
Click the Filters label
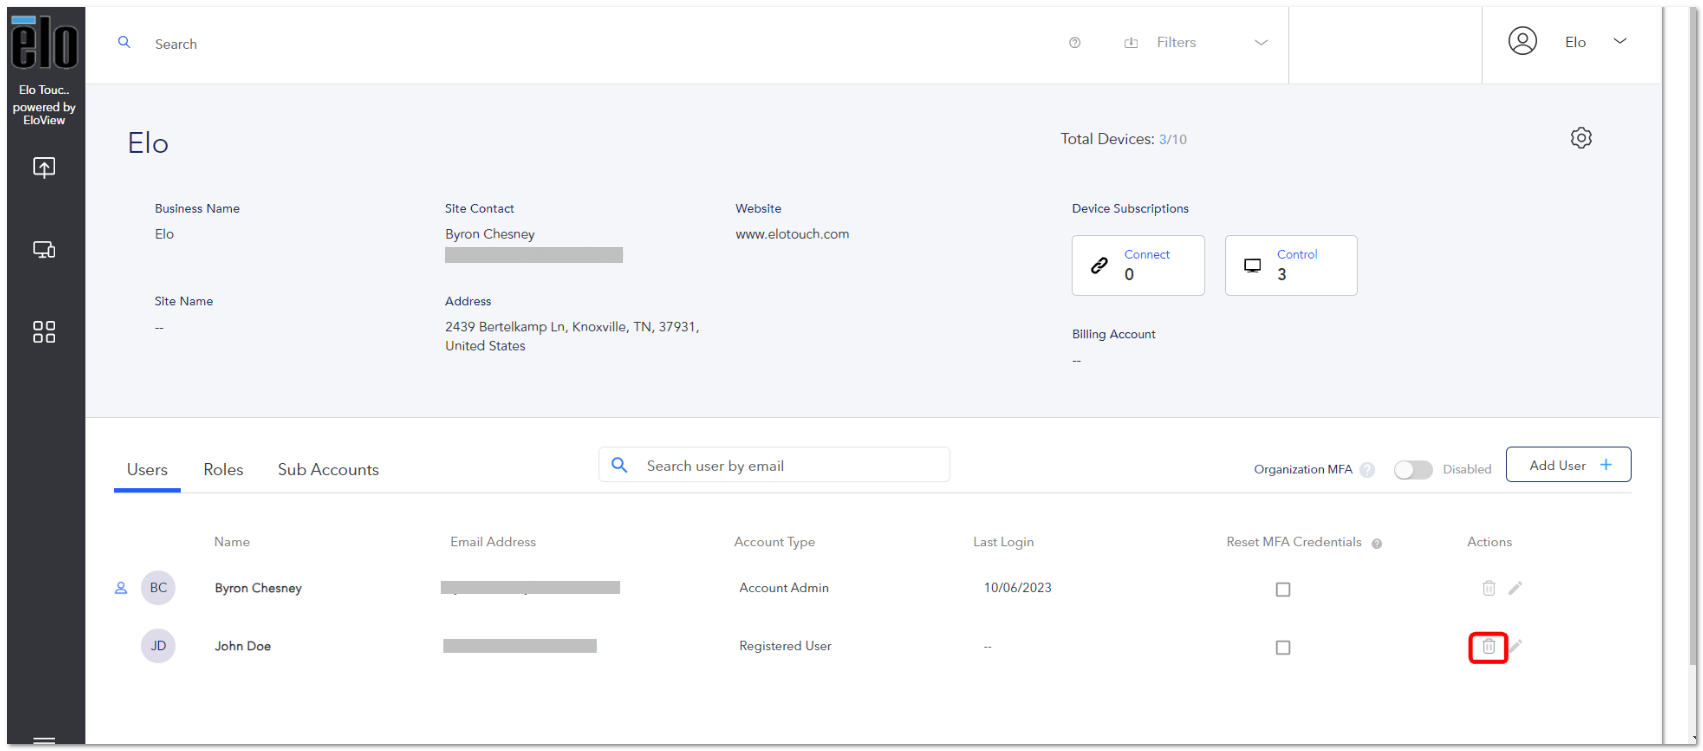tap(1176, 43)
